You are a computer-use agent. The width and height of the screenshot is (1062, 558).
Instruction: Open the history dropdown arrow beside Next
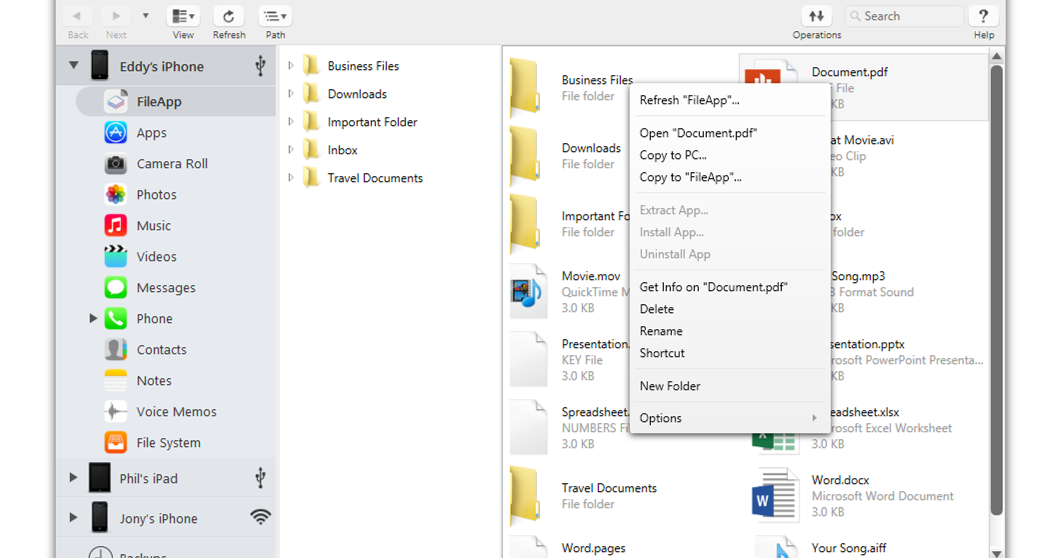(x=146, y=15)
